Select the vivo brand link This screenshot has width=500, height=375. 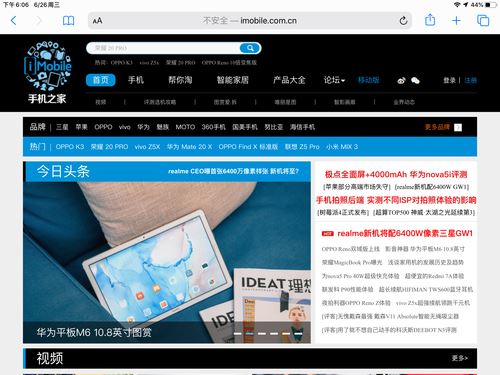(x=125, y=127)
